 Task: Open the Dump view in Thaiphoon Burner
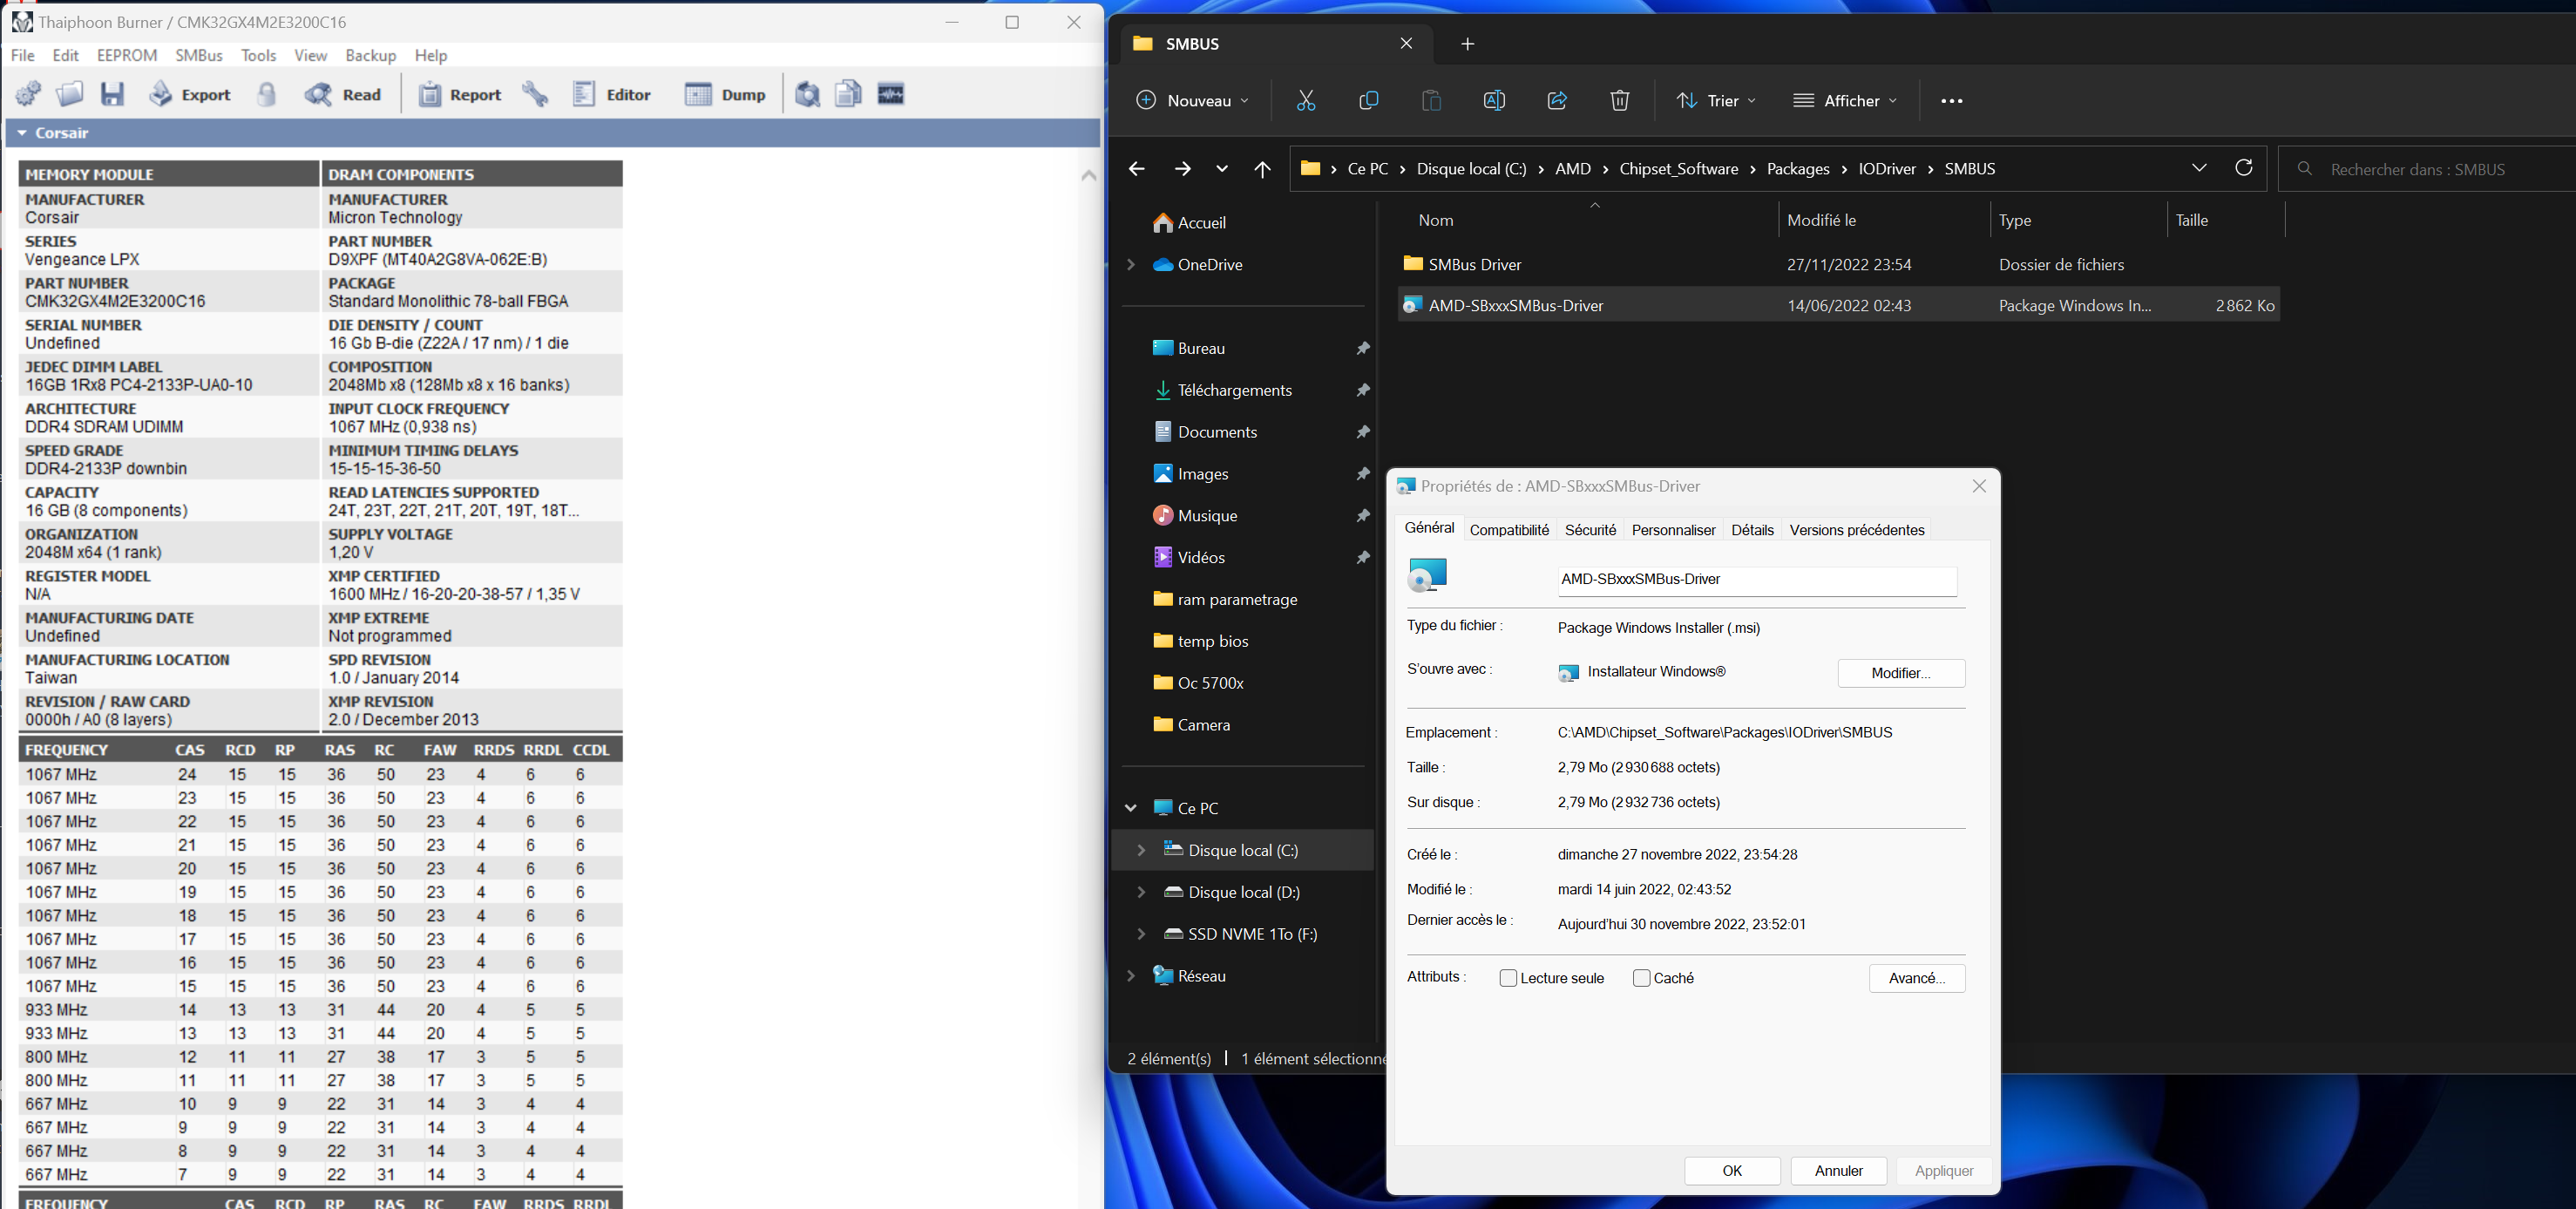pos(725,94)
